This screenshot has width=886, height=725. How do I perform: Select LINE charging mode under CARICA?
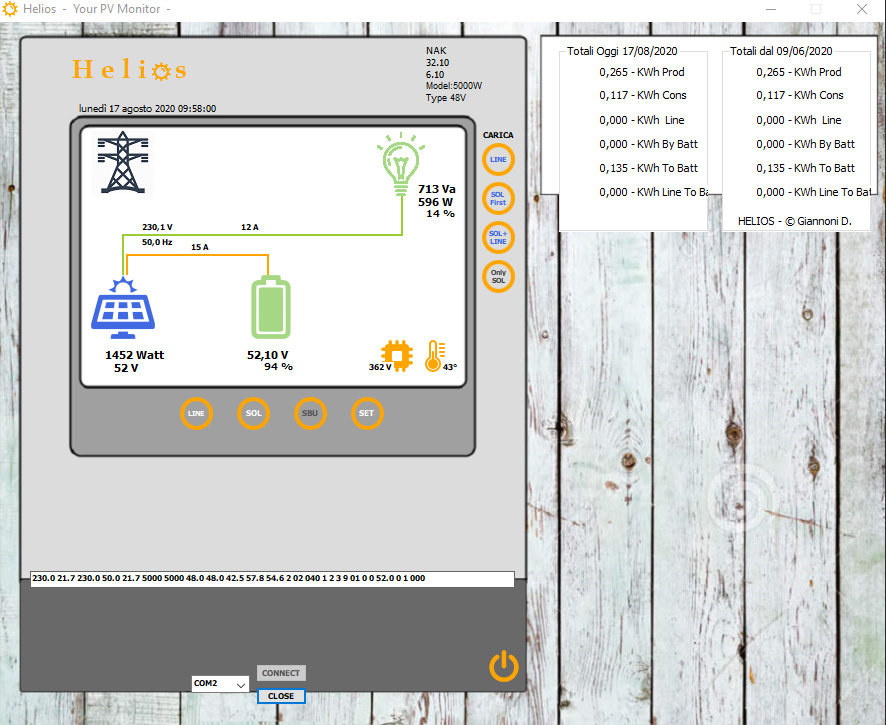tap(498, 159)
